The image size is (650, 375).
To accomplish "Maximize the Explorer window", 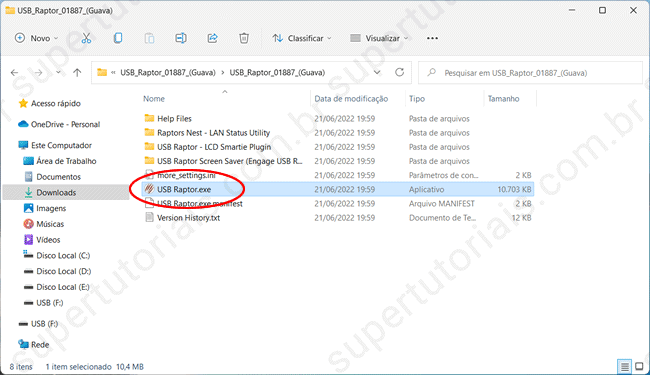I will coord(602,10).
